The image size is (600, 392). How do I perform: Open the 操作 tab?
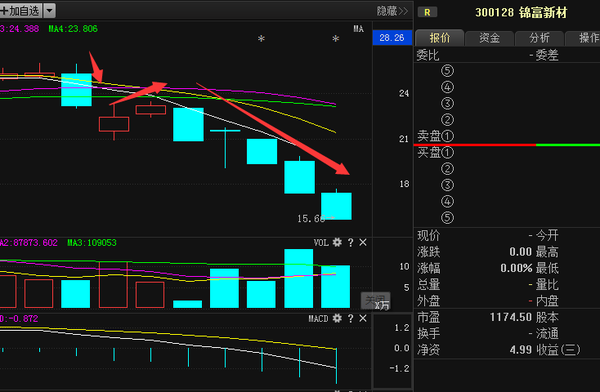584,38
